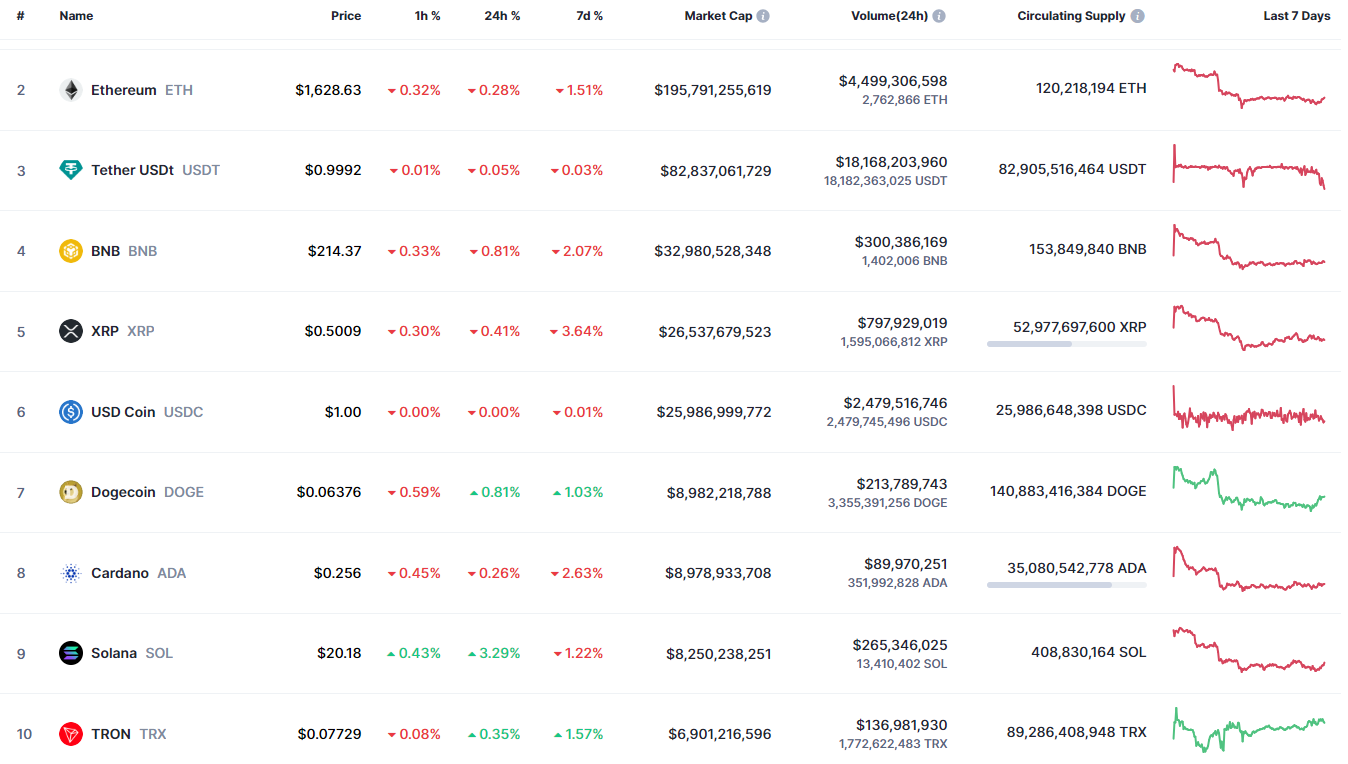Sort table by Price column header

pyautogui.click(x=346, y=16)
